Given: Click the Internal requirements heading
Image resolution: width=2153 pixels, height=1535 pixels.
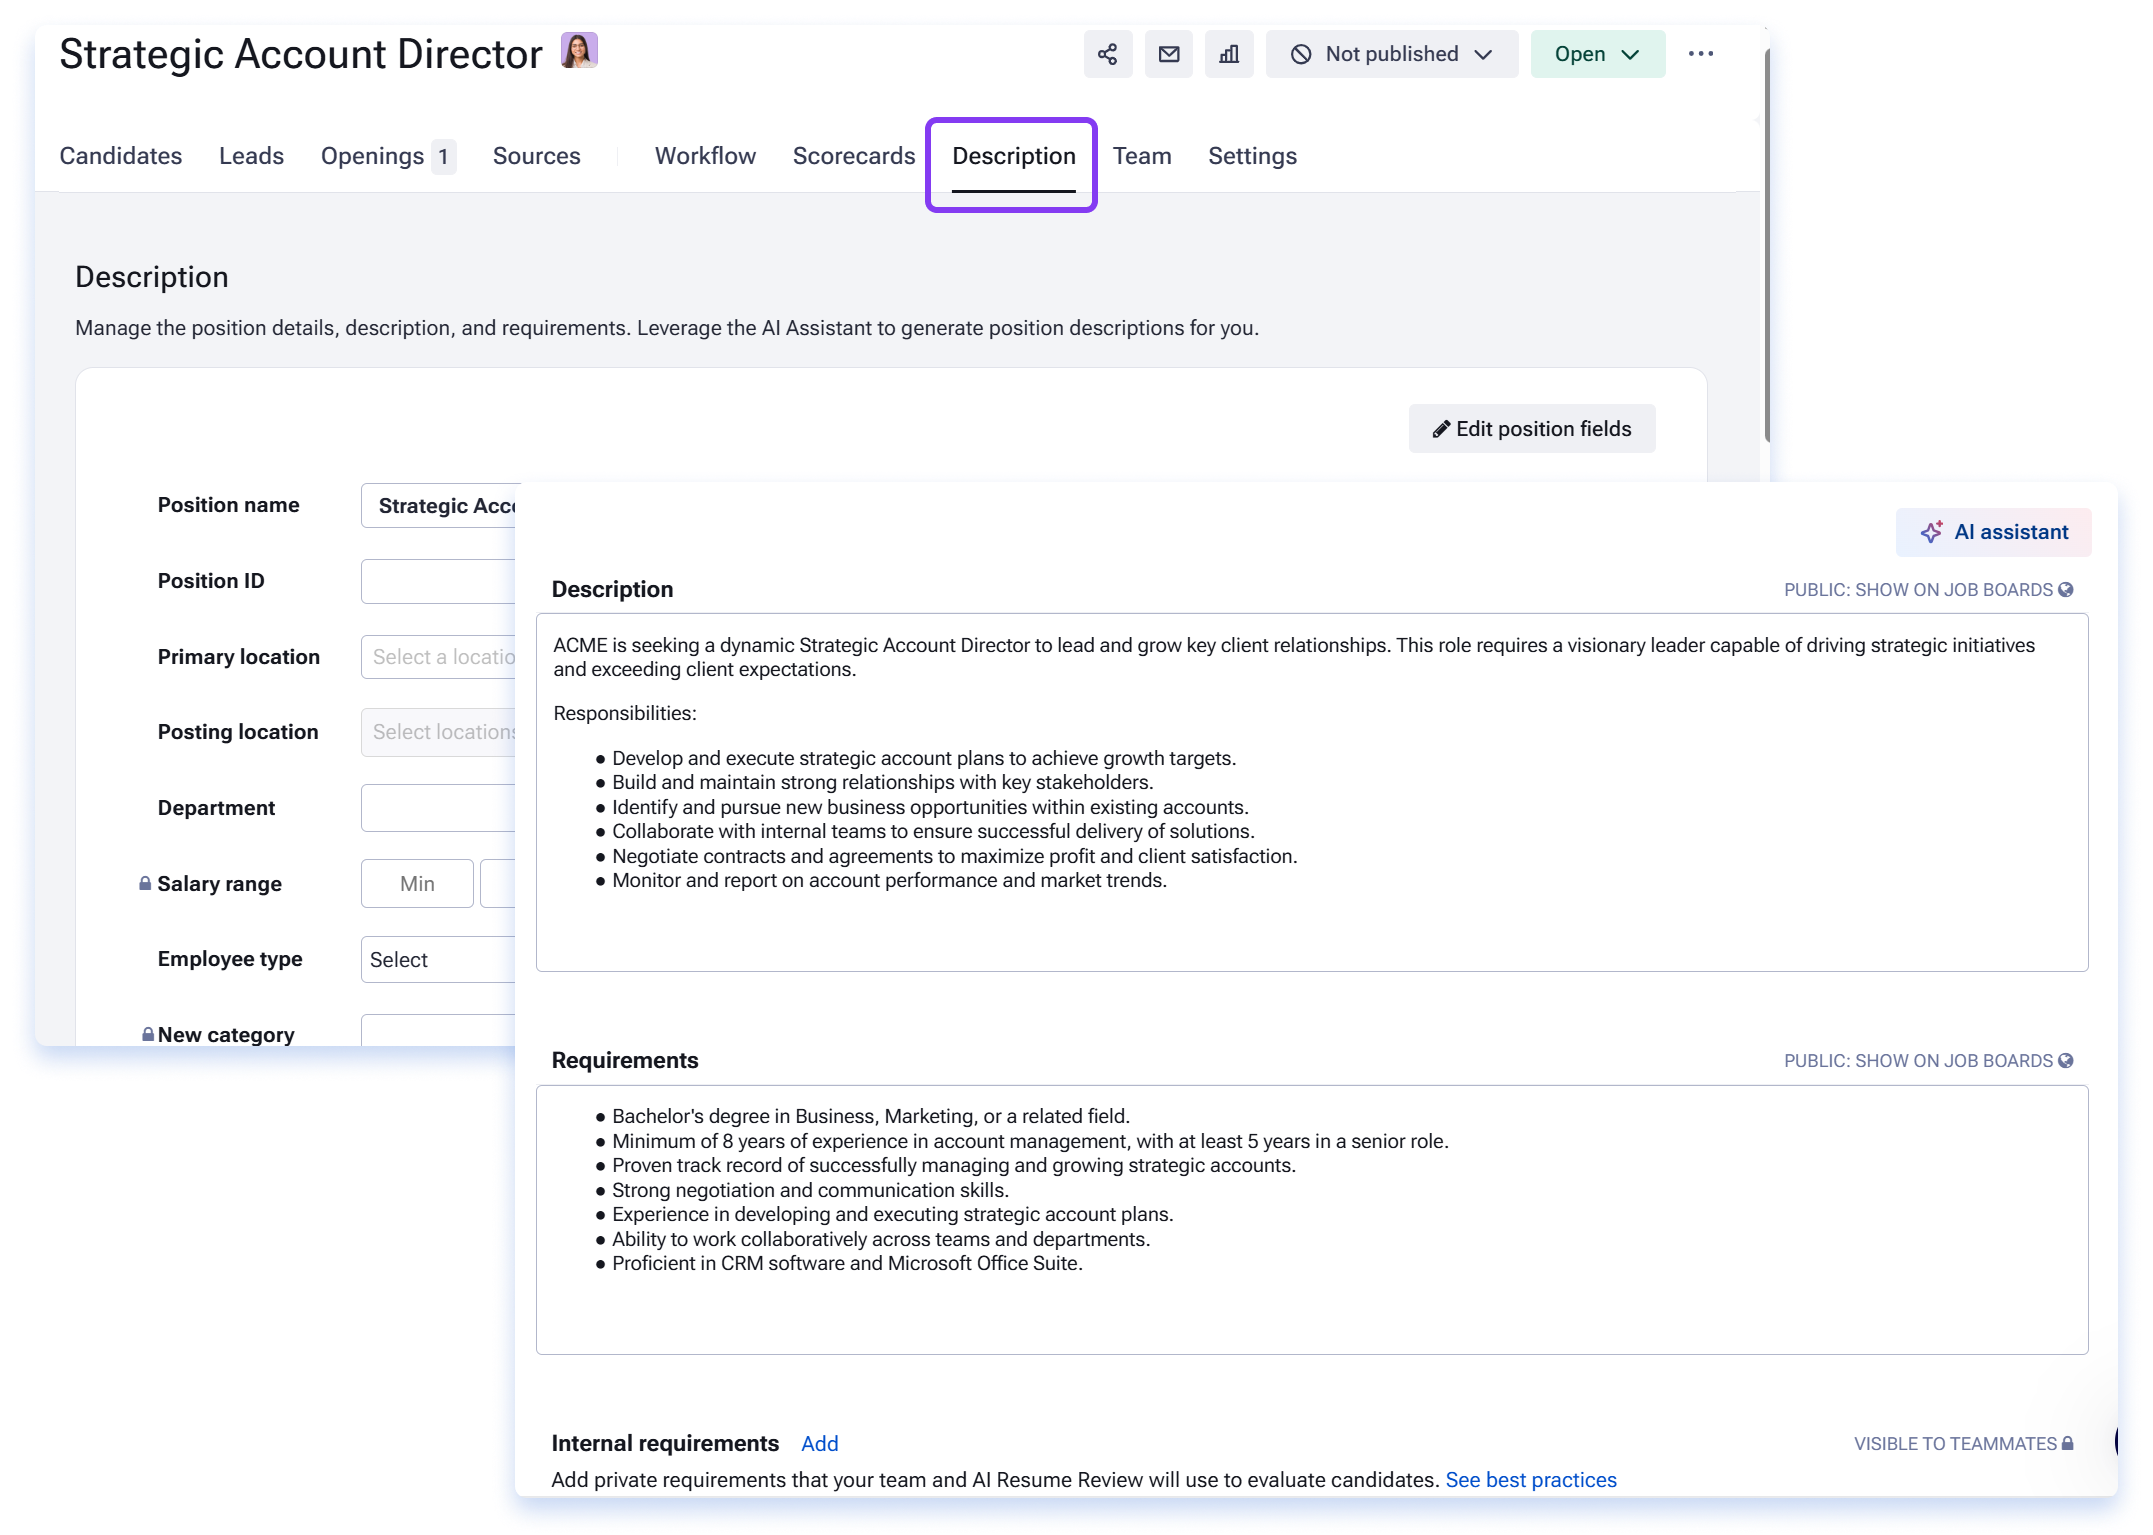Looking at the screenshot, I should (x=665, y=1443).
